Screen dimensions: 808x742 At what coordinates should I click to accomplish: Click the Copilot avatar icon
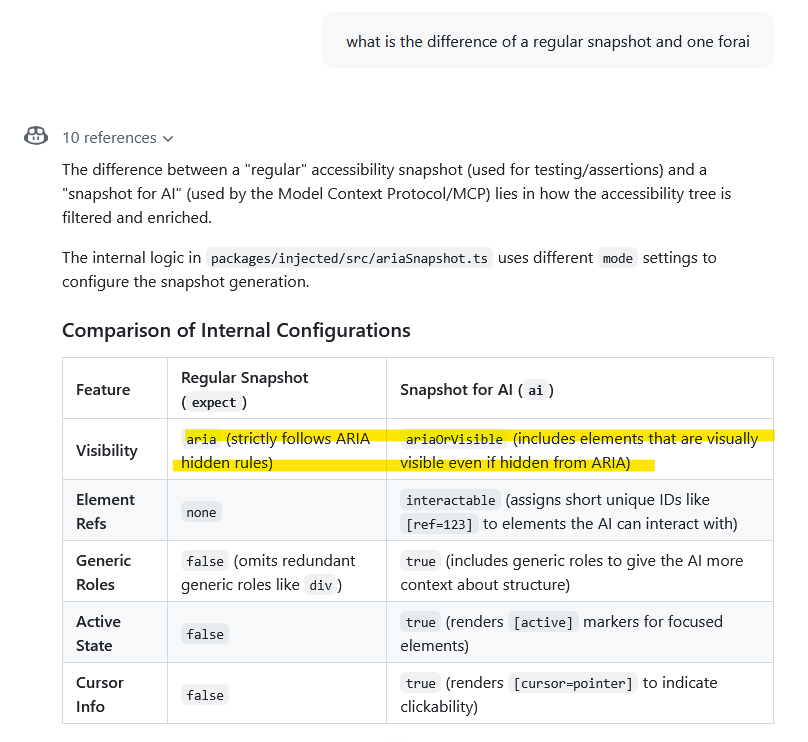tap(36, 136)
